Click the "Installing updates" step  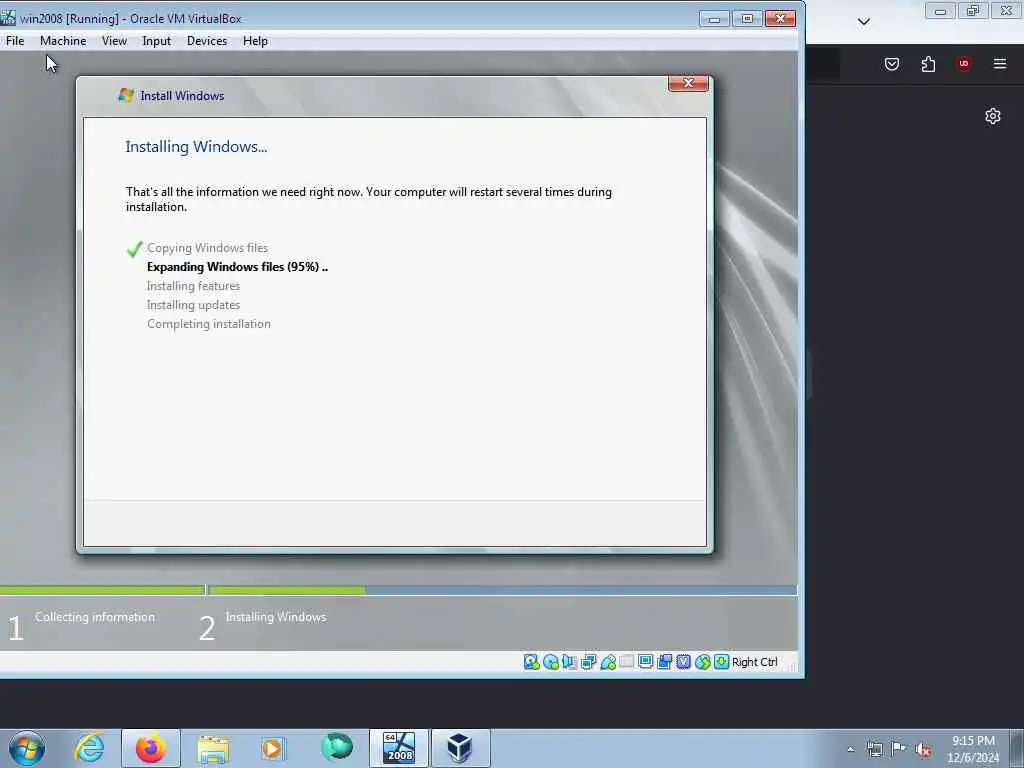coord(193,305)
